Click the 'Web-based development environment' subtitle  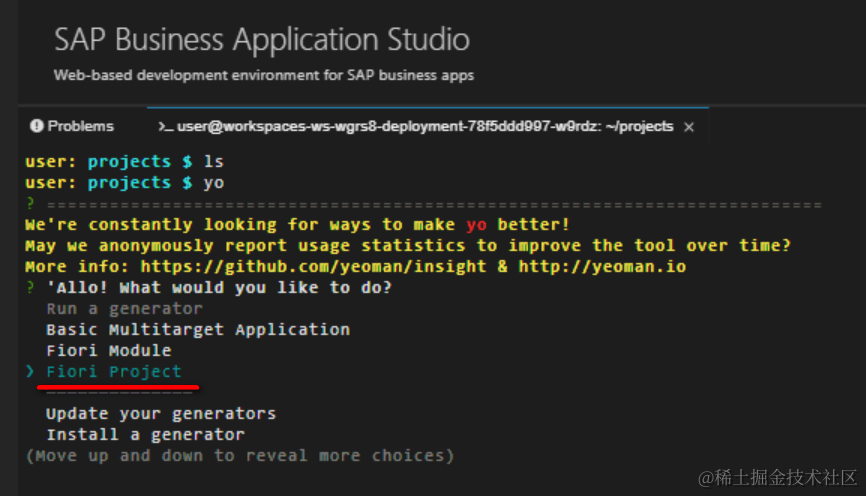tap(264, 75)
